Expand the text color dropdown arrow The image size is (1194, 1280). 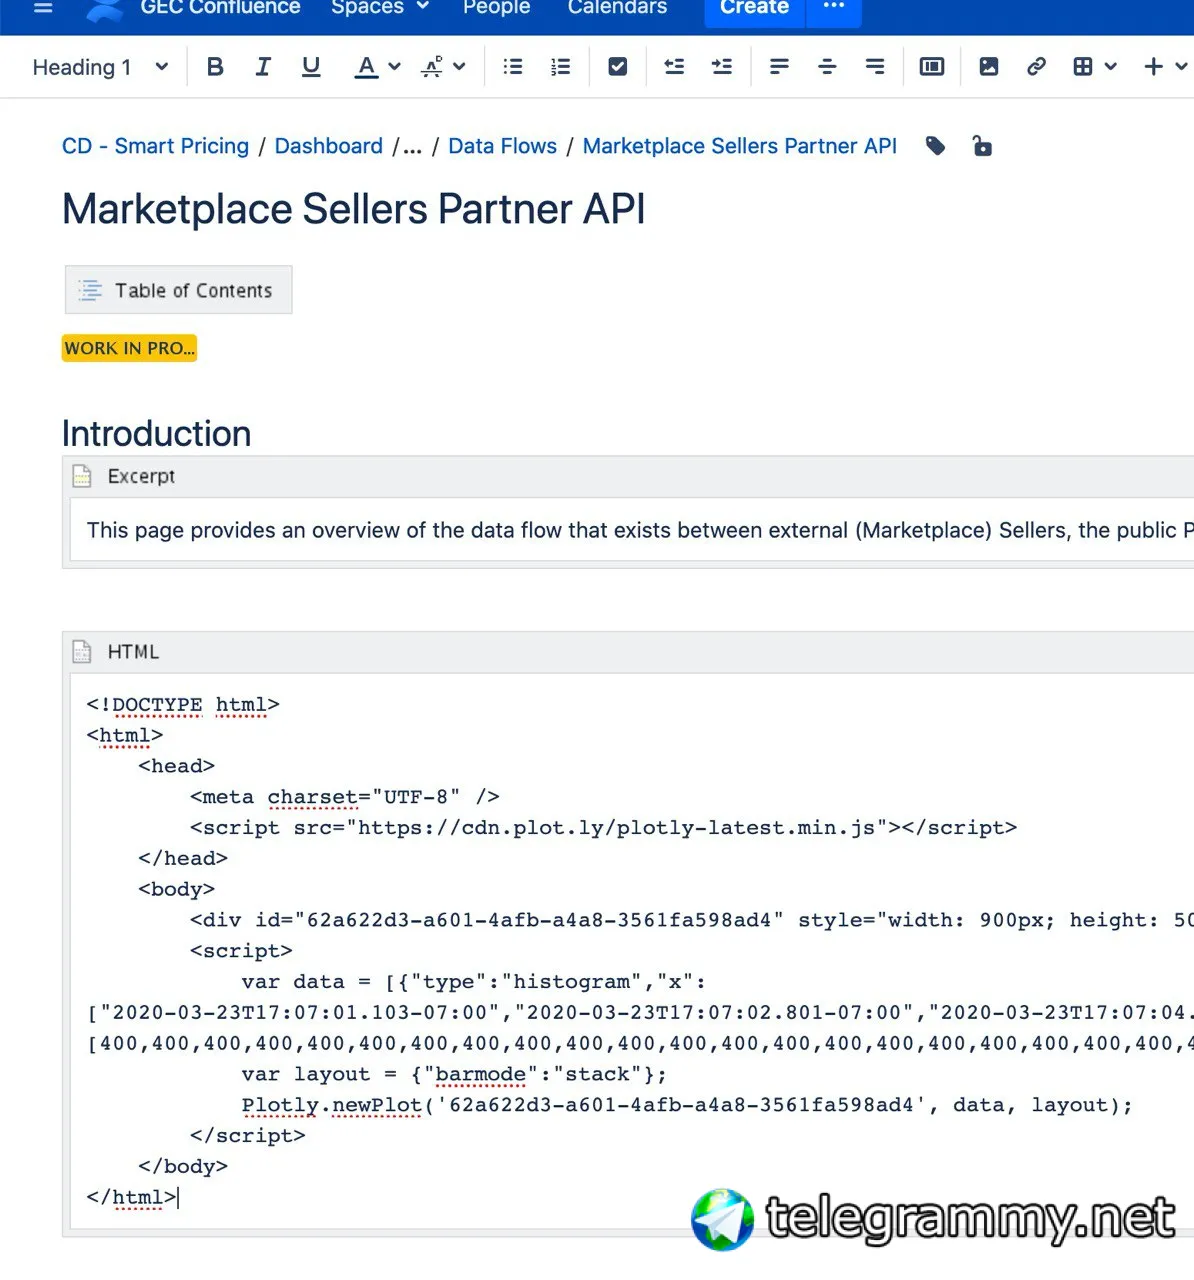coord(395,67)
